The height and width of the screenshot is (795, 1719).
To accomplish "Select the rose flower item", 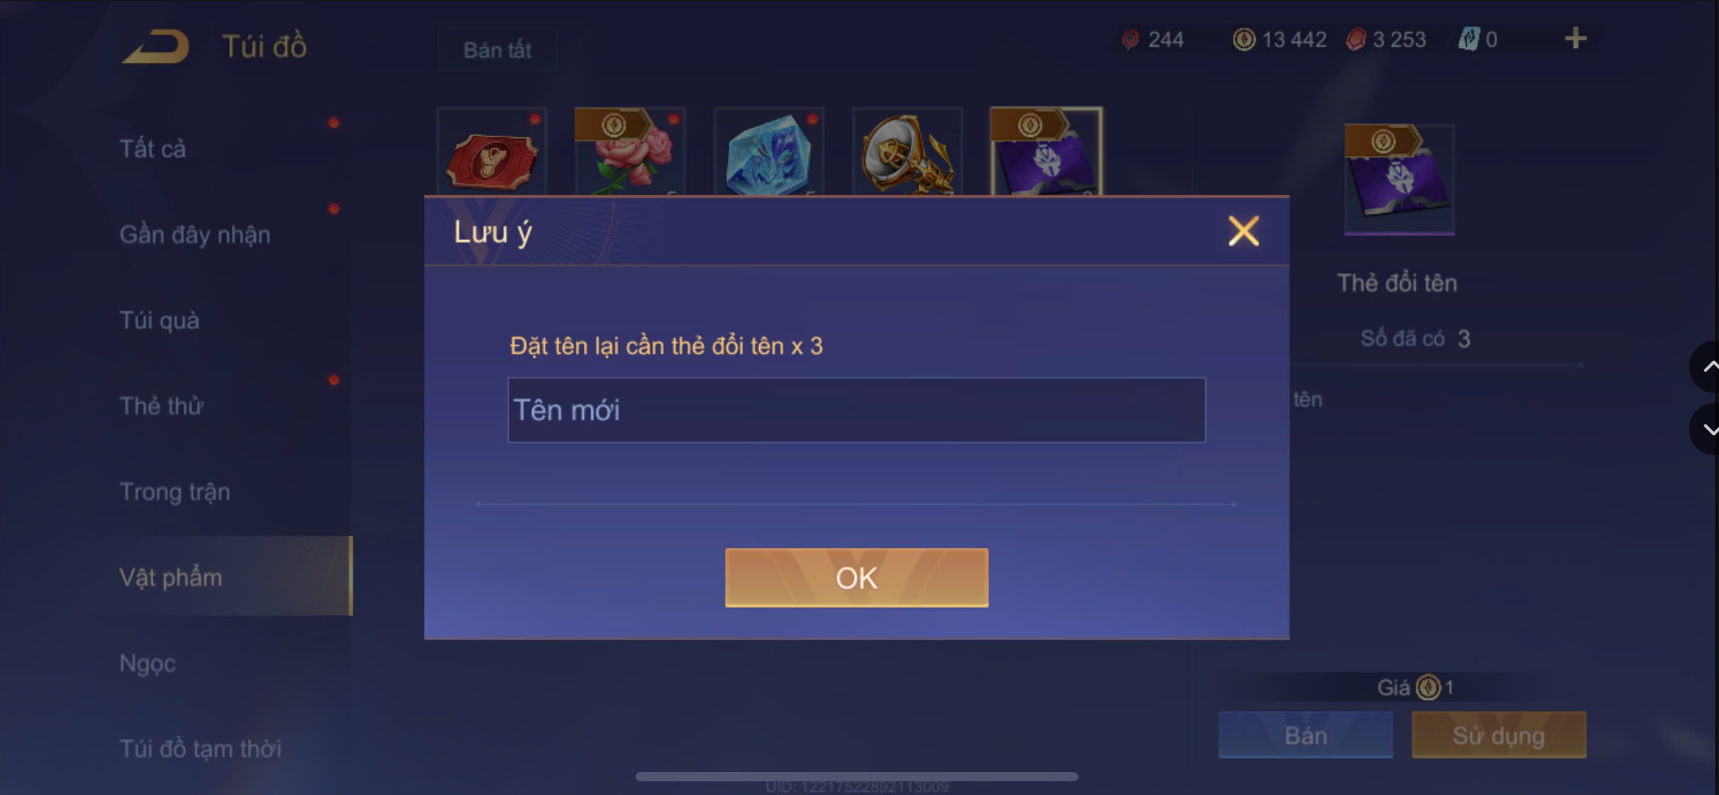I will pos(630,152).
